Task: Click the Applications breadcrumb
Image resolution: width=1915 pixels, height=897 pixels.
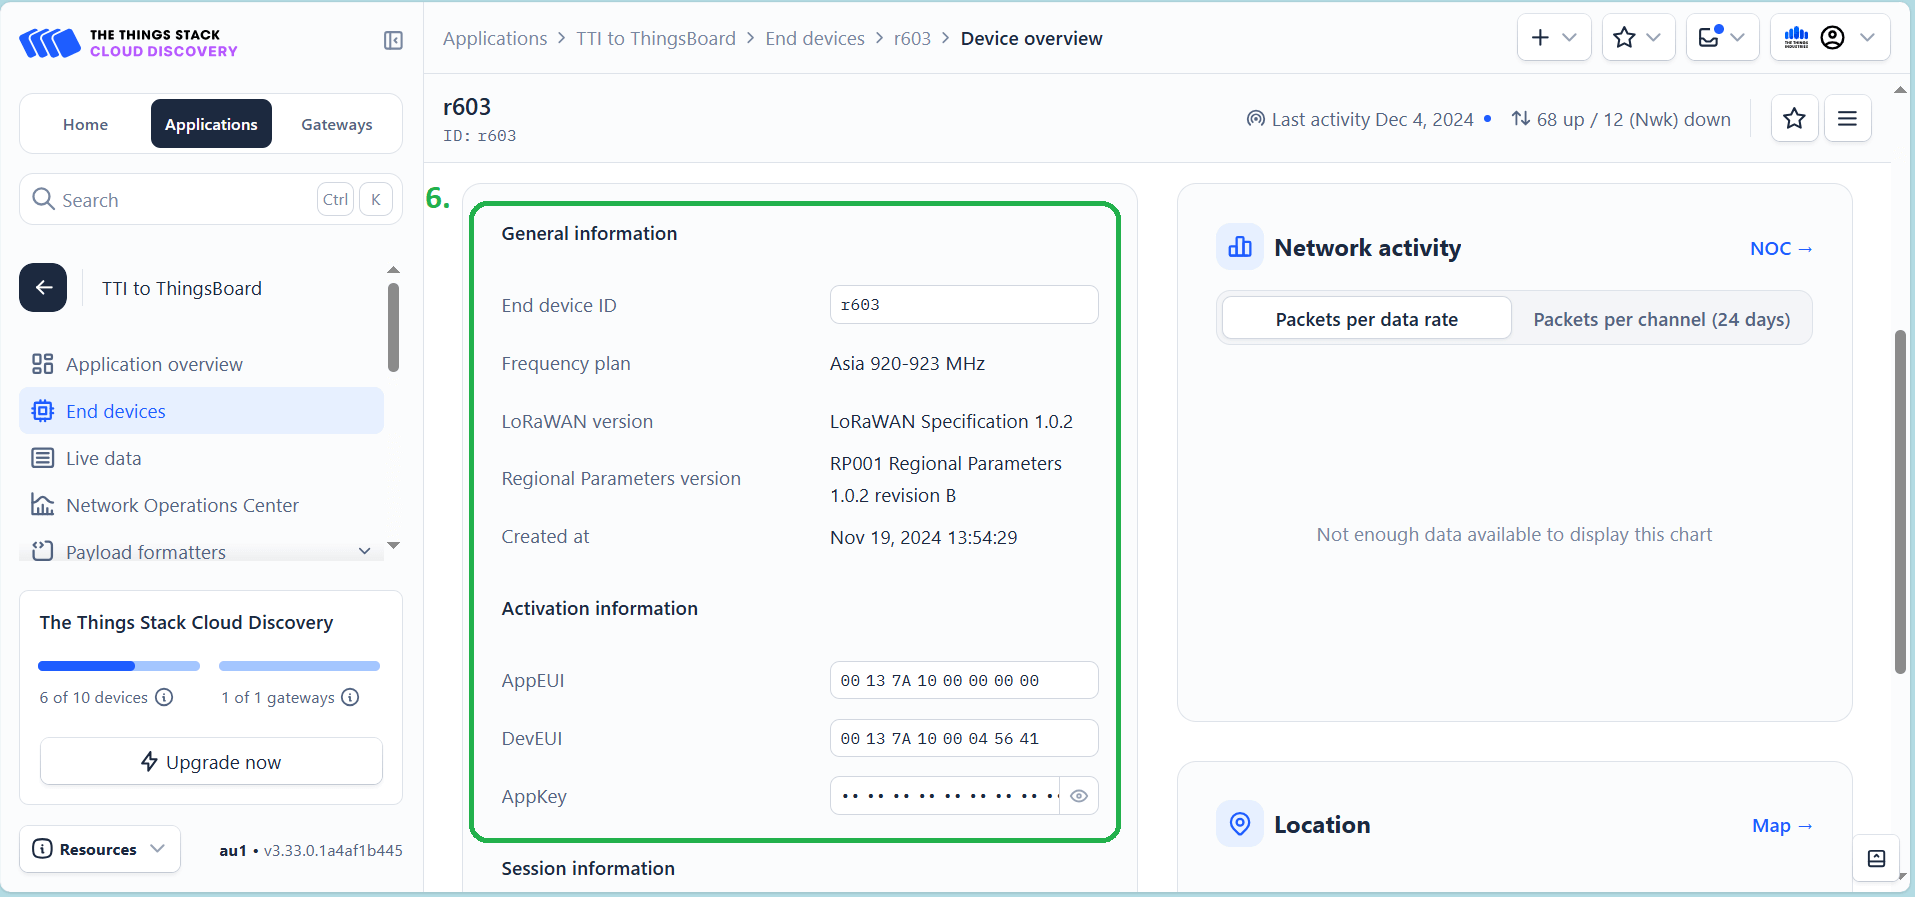Action: (495, 38)
